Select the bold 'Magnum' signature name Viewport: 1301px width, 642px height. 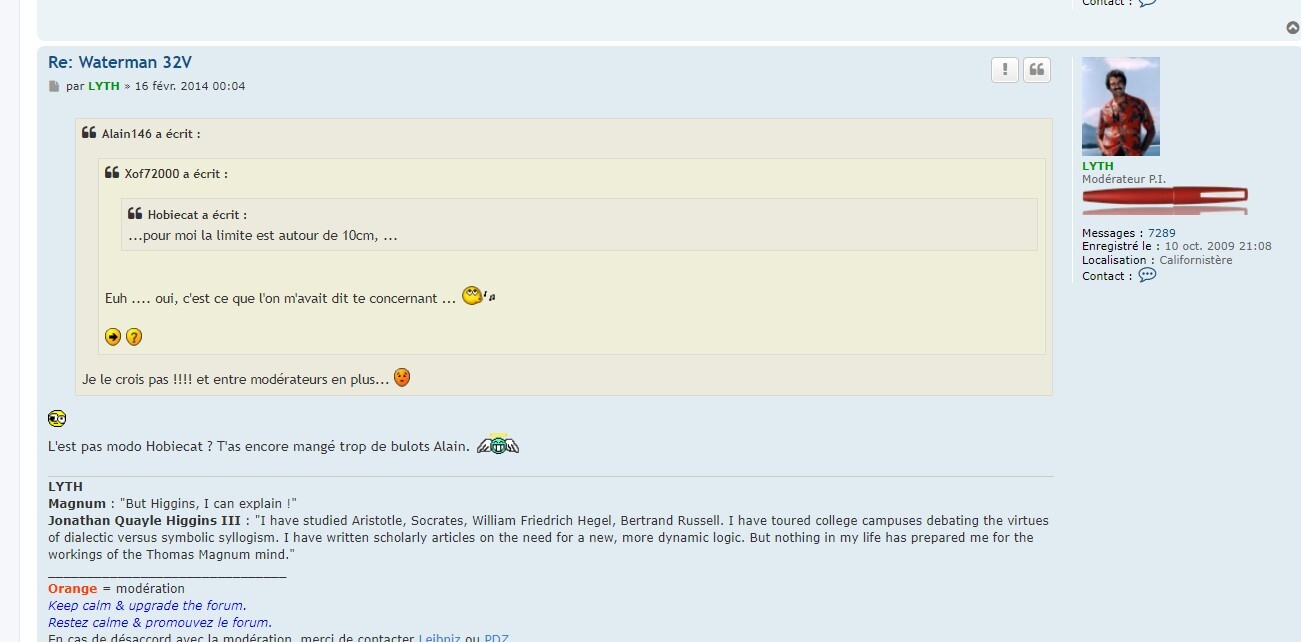(x=77, y=503)
